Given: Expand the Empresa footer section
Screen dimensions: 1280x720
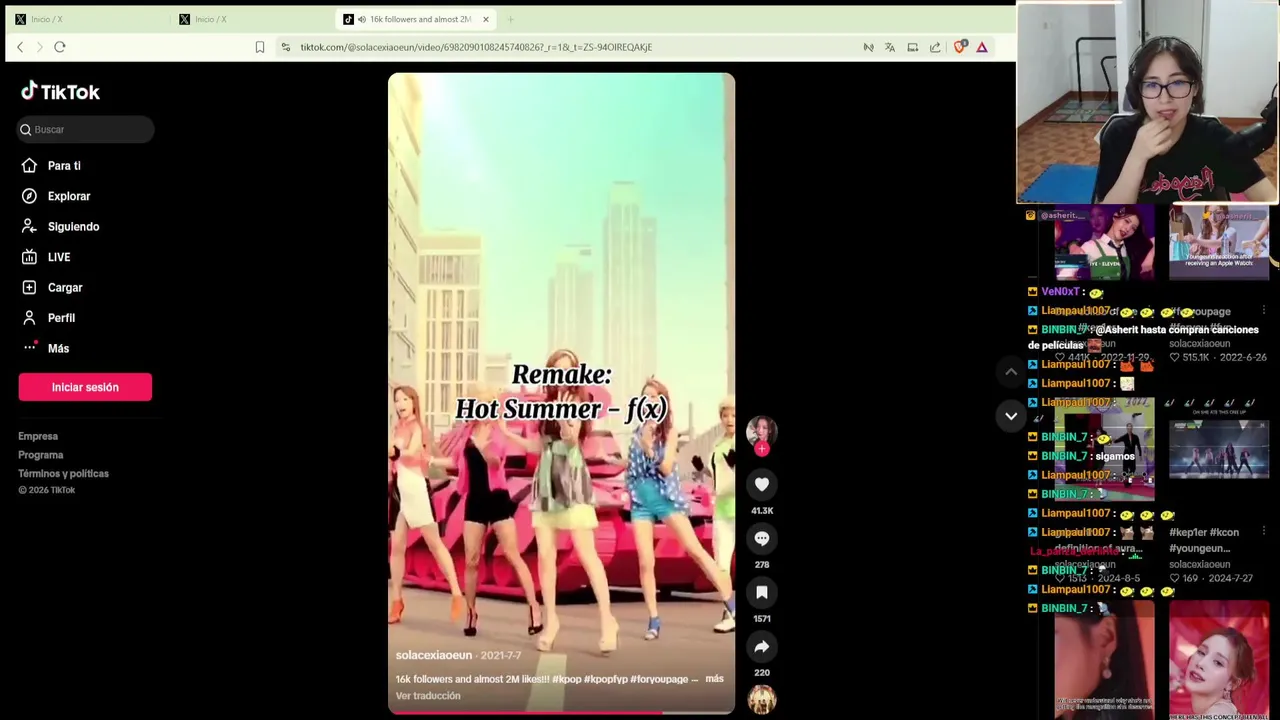Looking at the screenshot, I should click(x=38, y=436).
